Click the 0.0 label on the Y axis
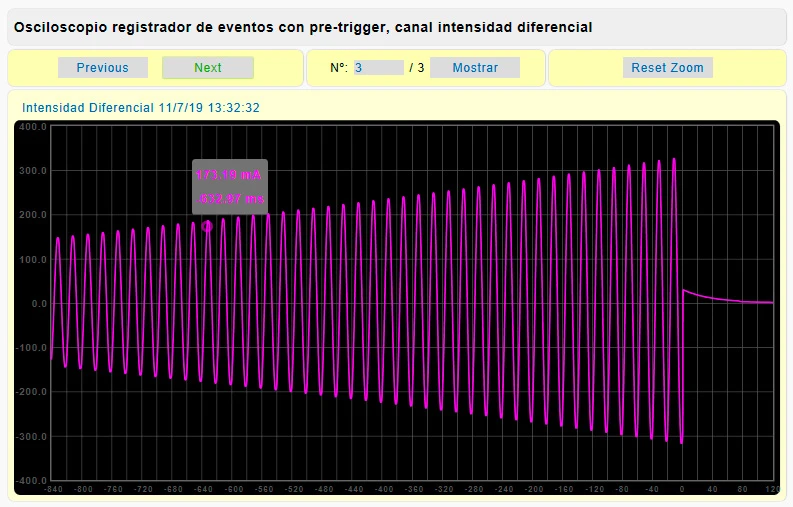This screenshot has width=793, height=507. coord(38,303)
